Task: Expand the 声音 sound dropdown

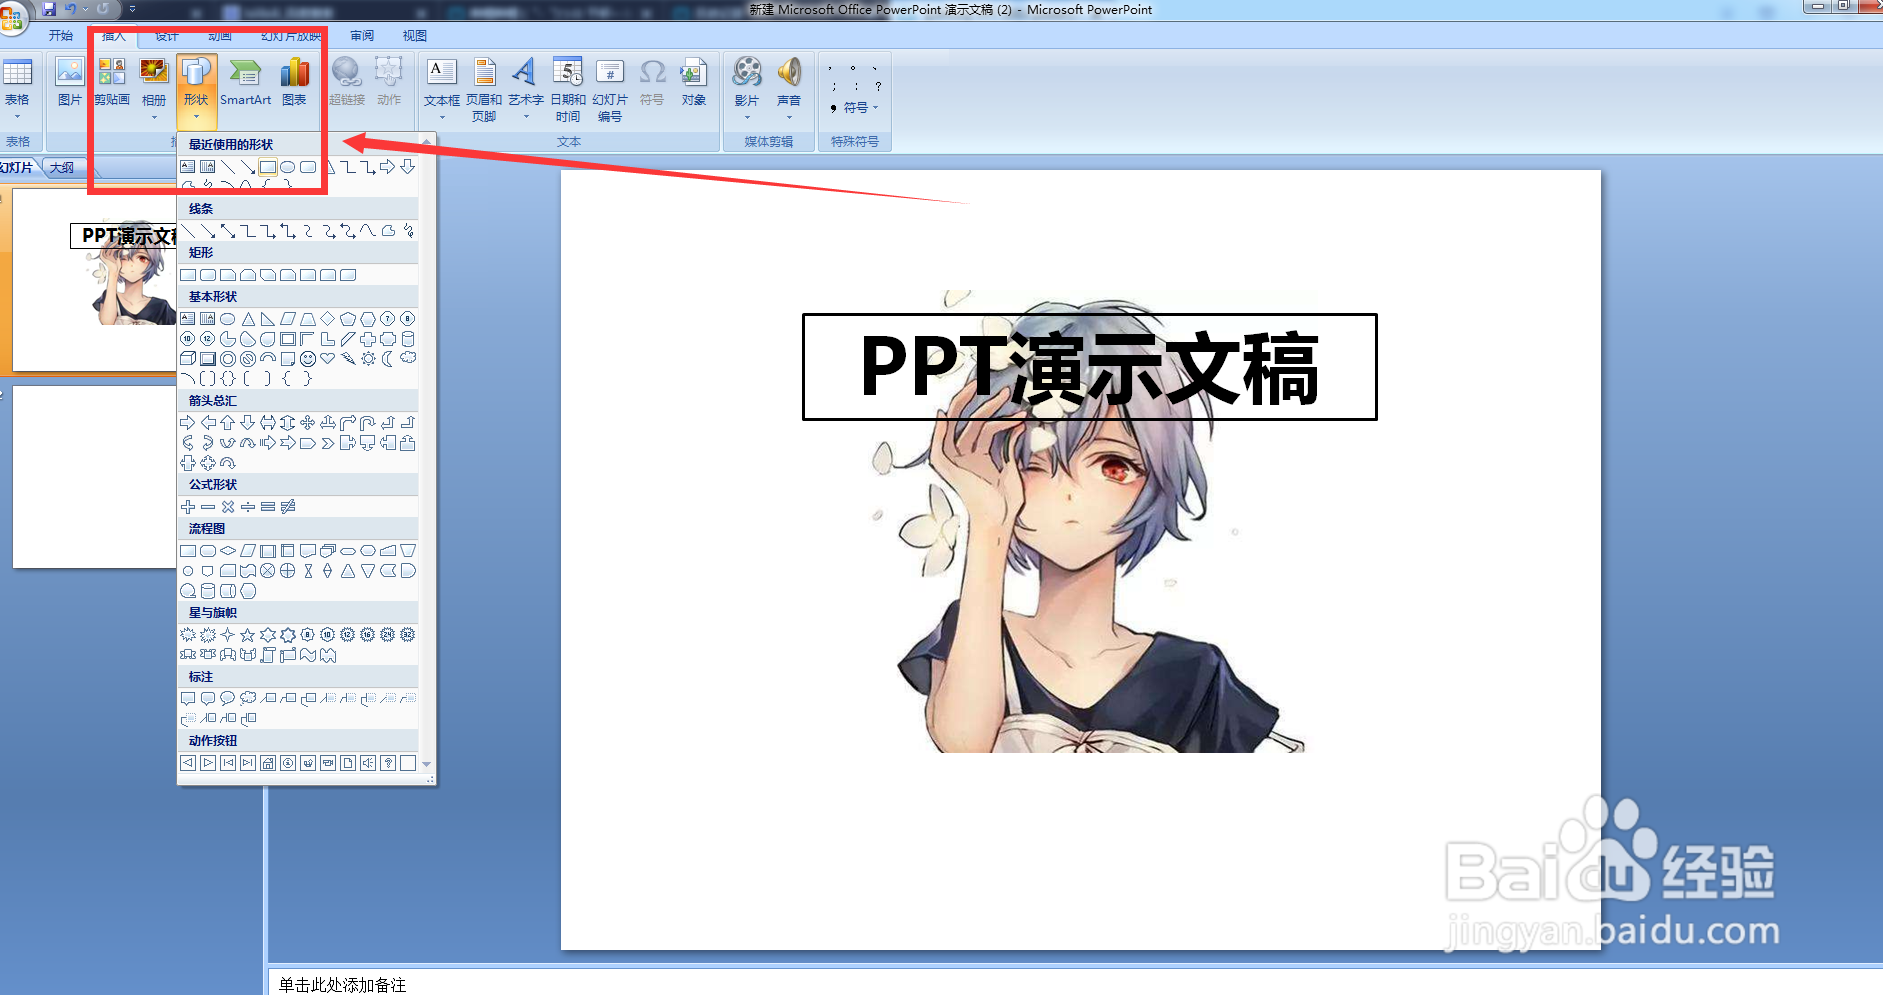Action: [789, 90]
